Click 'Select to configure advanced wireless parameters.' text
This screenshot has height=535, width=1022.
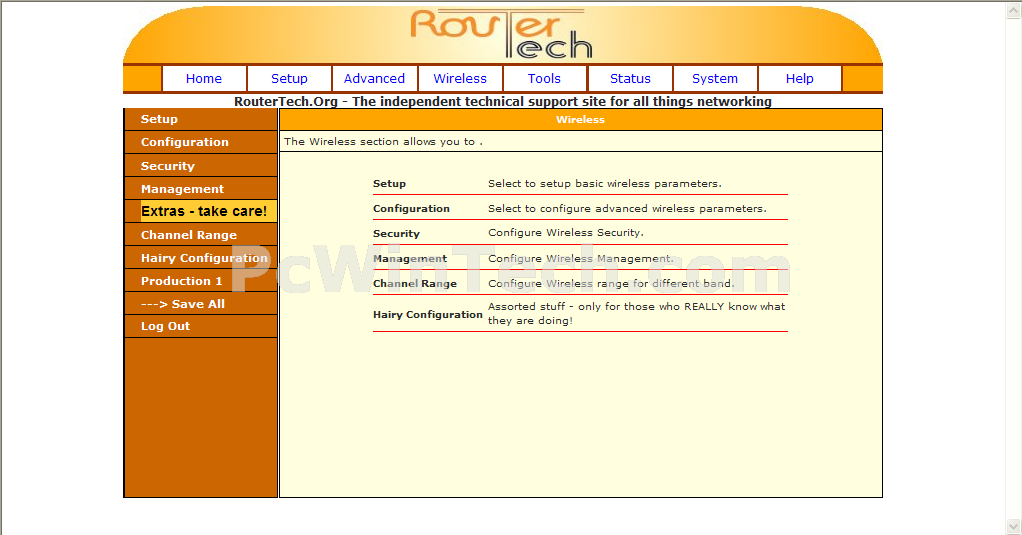[628, 209]
